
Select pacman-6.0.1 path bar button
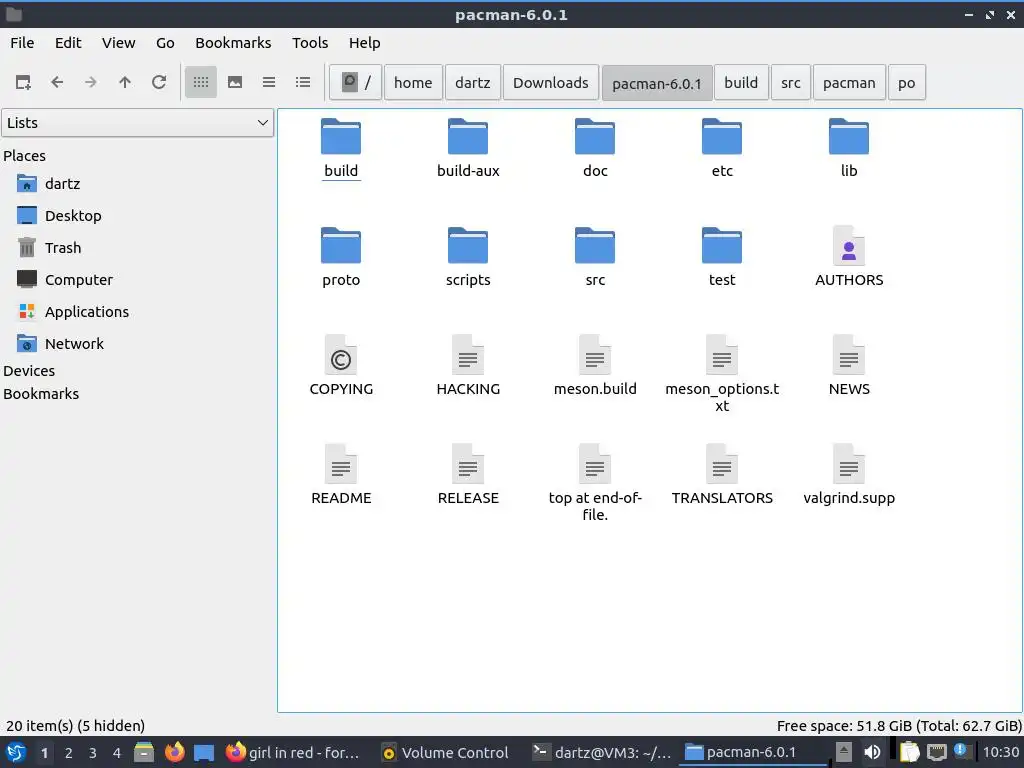click(x=656, y=83)
